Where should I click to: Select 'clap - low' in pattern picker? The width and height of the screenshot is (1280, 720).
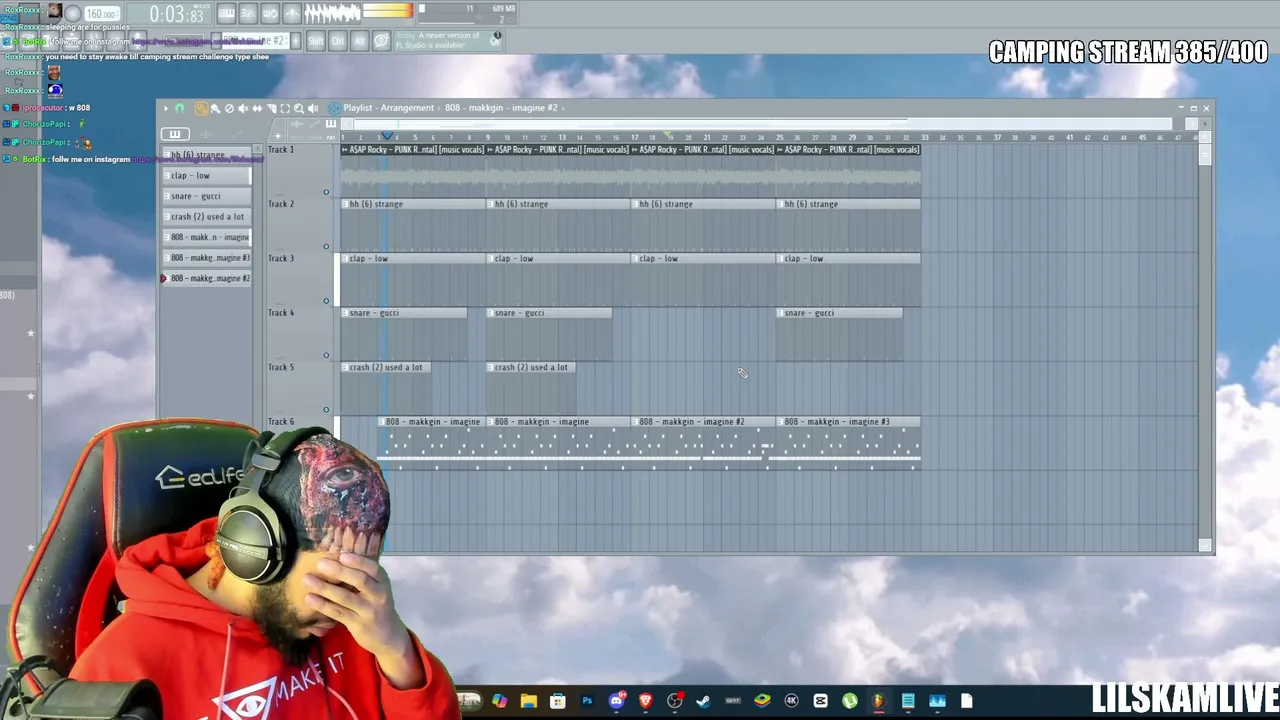206,176
